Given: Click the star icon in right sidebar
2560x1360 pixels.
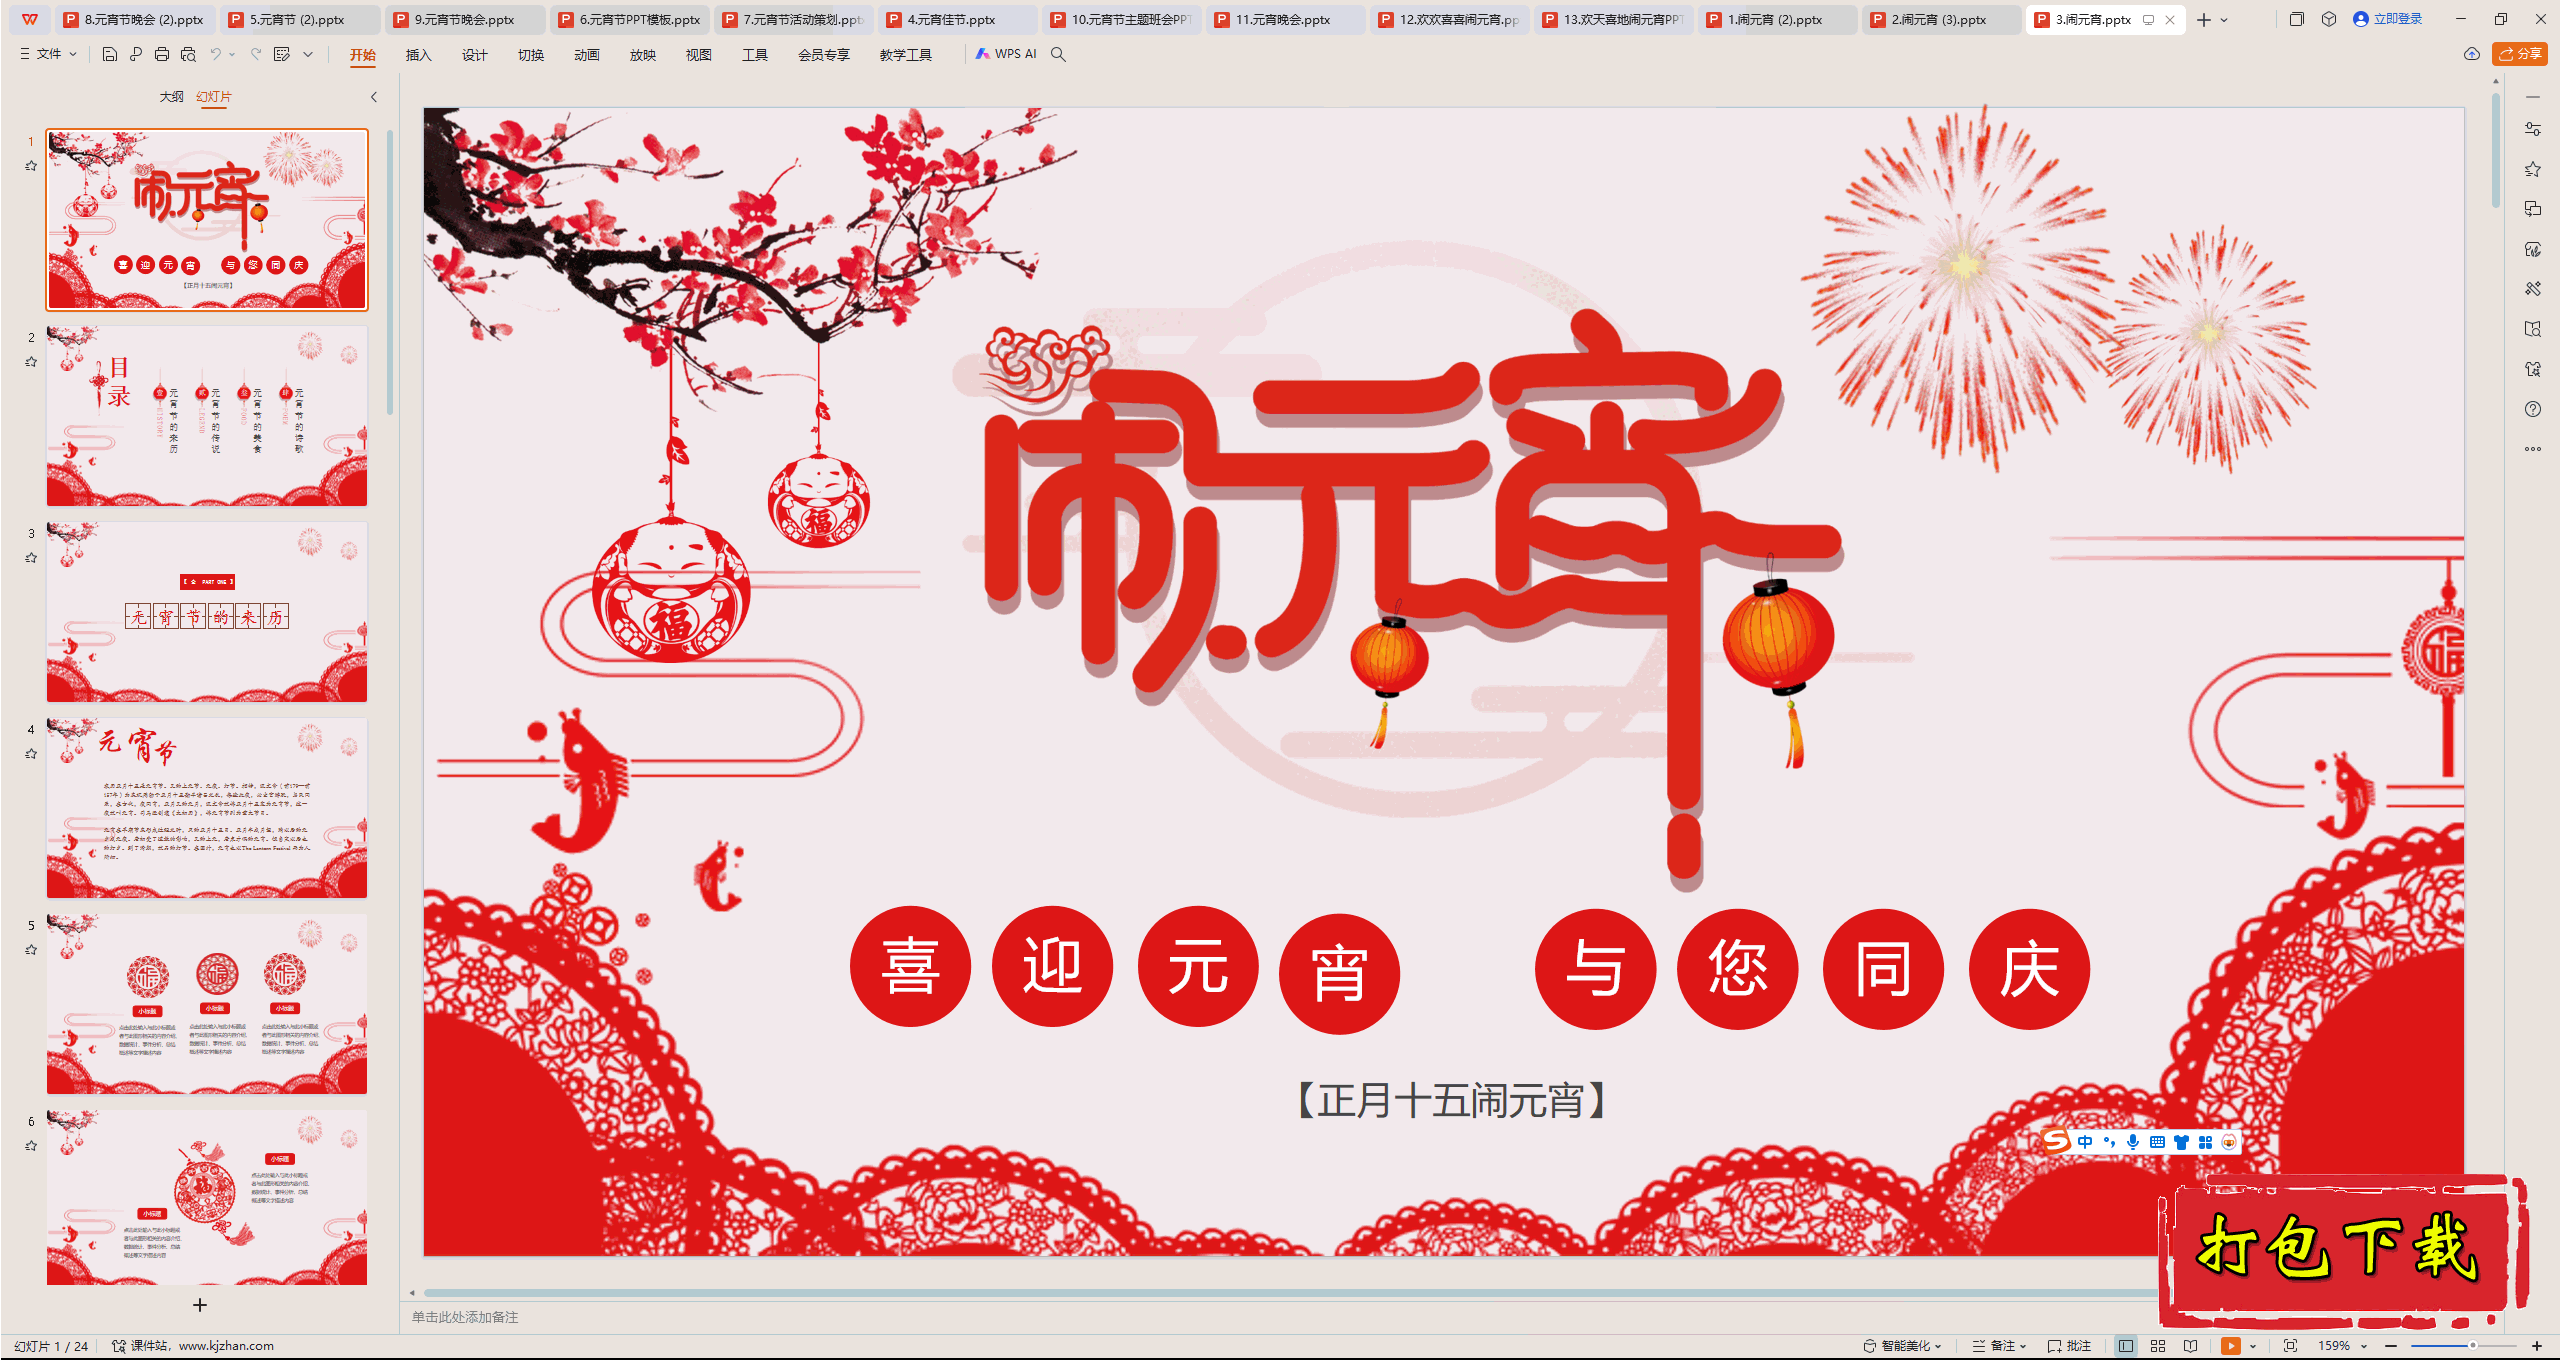Looking at the screenshot, I should tap(2533, 169).
